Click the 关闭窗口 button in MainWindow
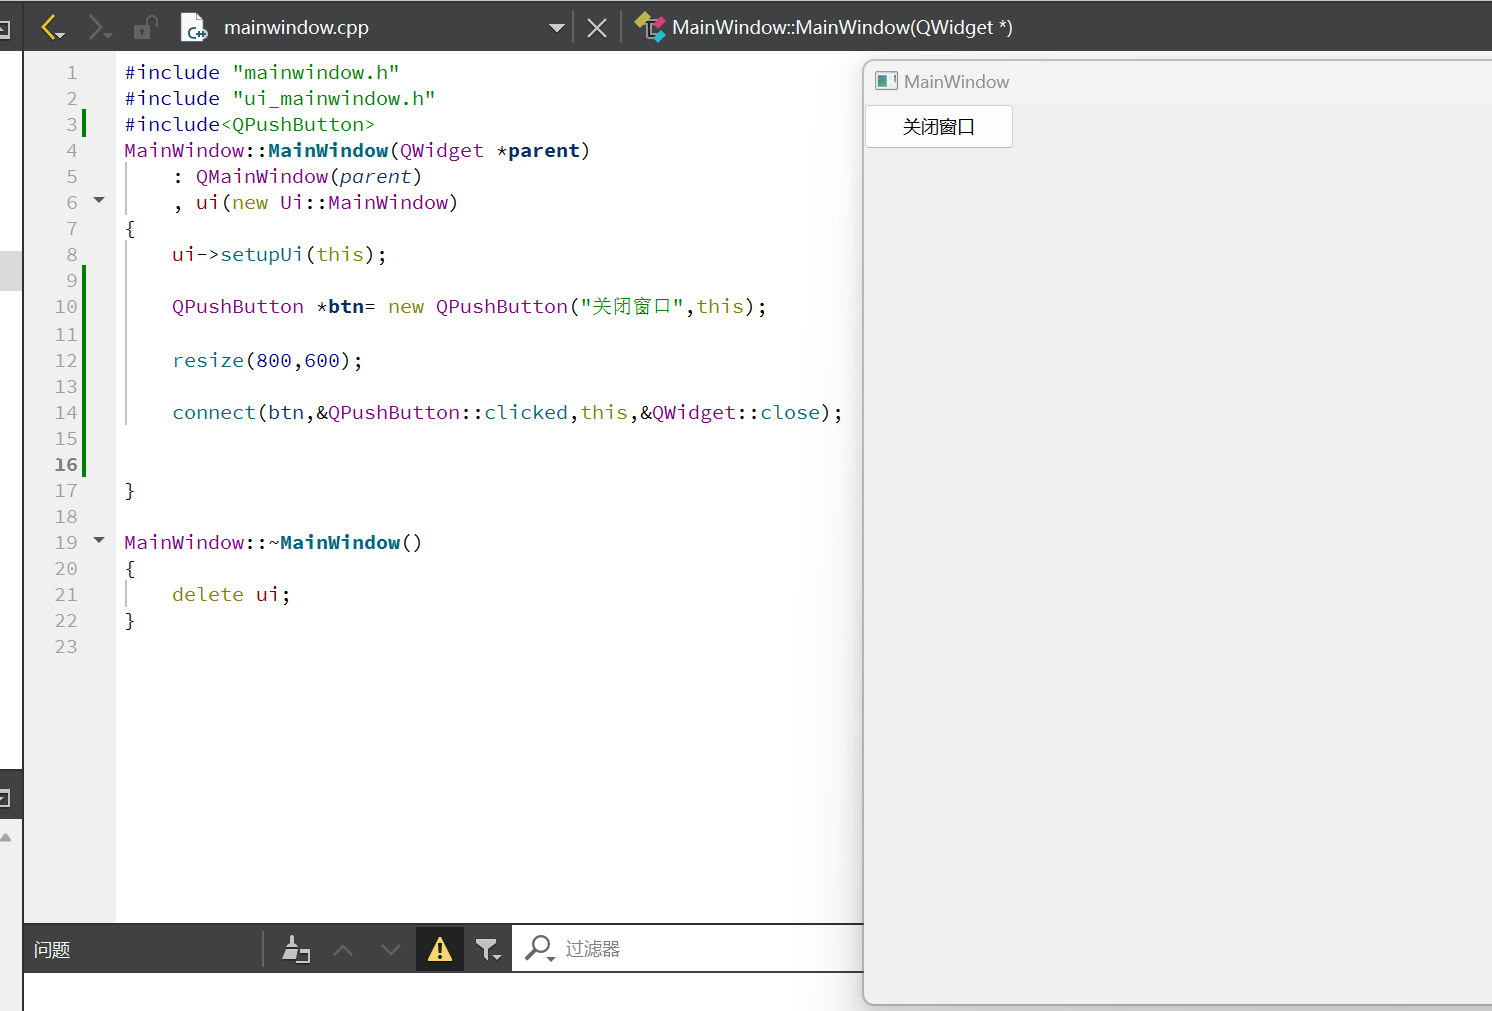The height and width of the screenshot is (1011, 1492). tap(939, 127)
